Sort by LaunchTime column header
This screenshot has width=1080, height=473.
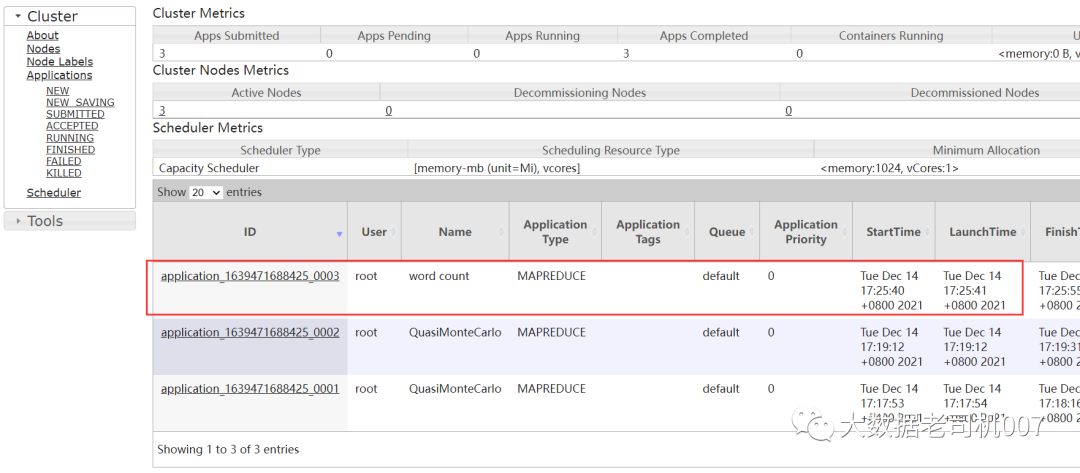pos(982,232)
